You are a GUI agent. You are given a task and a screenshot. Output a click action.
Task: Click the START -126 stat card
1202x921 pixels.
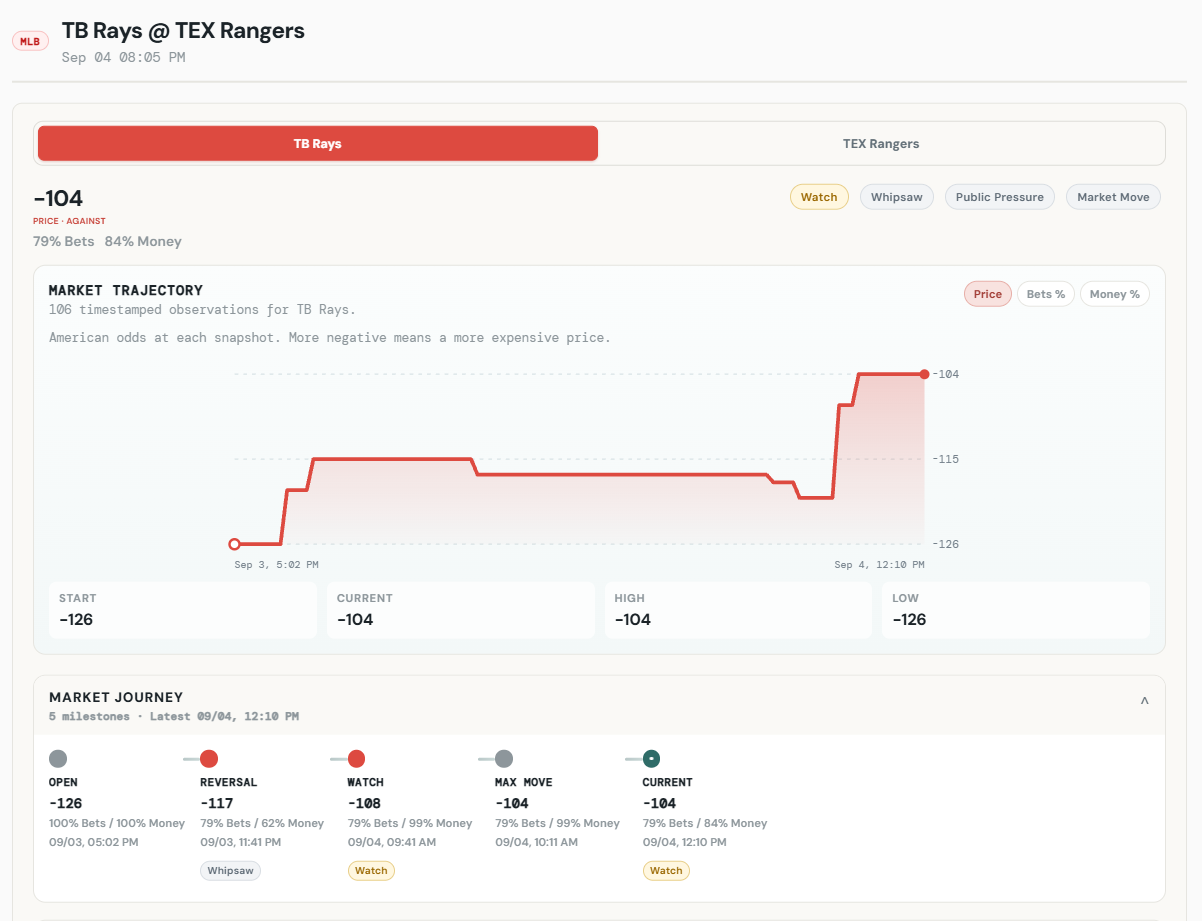point(183,610)
